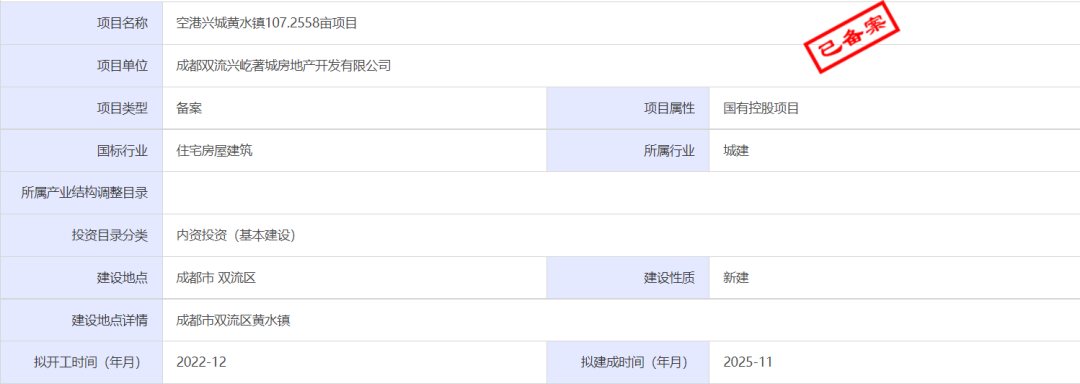Select the company name 成都双流兴屹著城房地产开发有限公司
The image size is (1080, 384).
(x=284, y=66)
